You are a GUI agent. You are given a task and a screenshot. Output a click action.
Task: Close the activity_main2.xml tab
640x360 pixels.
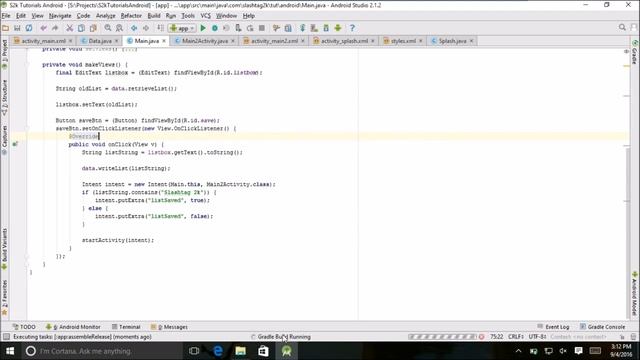point(303,41)
